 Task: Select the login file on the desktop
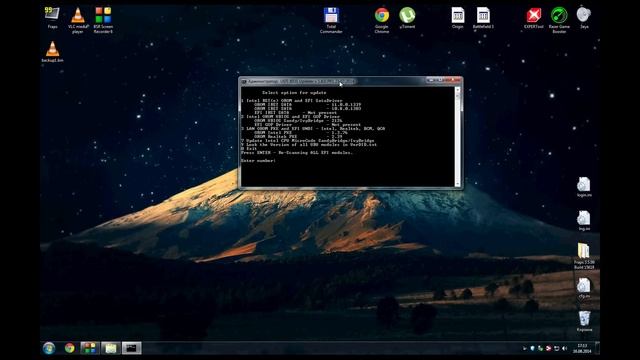tap(584, 187)
